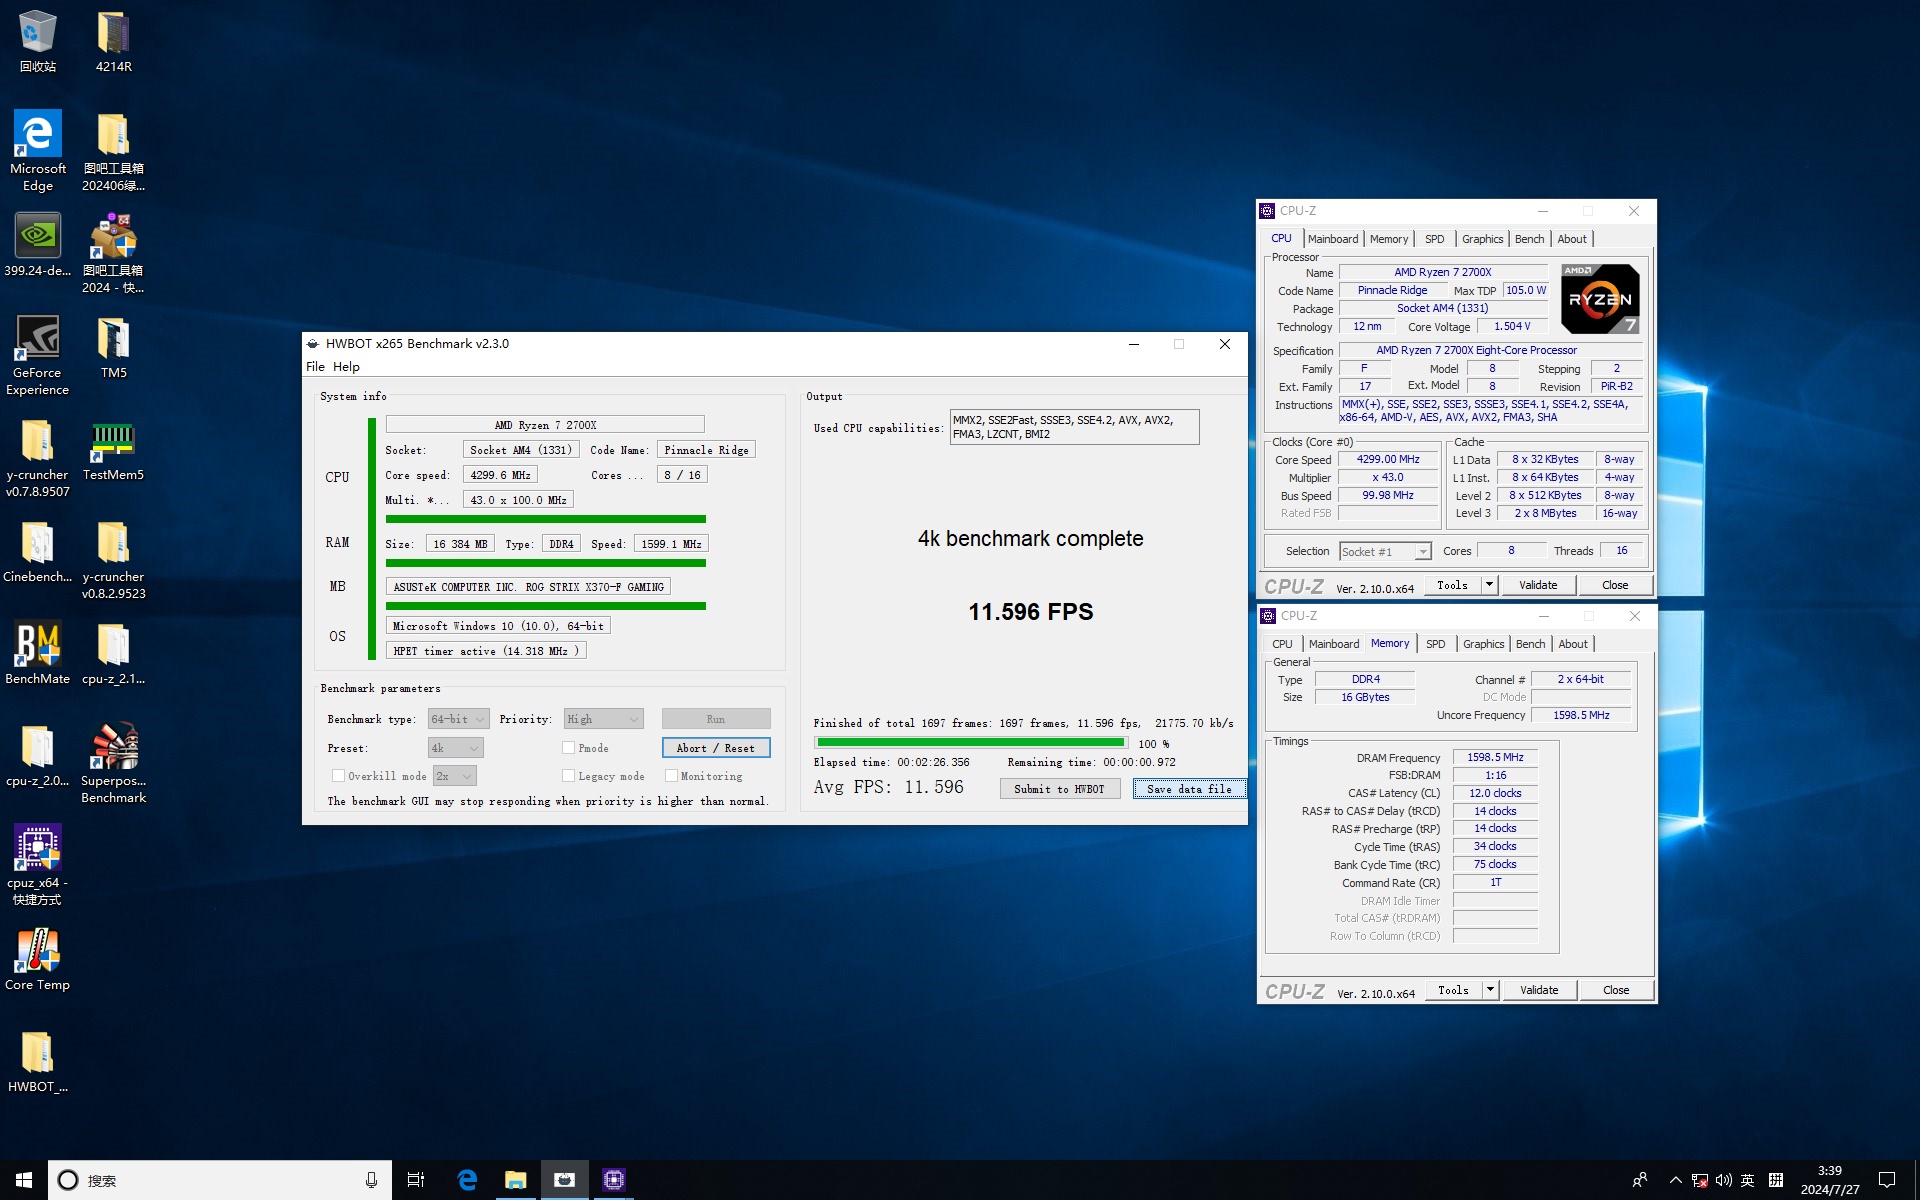This screenshot has width=1920, height=1200.
Task: Open y-cruncher v0.8.2.9523 folder
Action: coord(113,560)
